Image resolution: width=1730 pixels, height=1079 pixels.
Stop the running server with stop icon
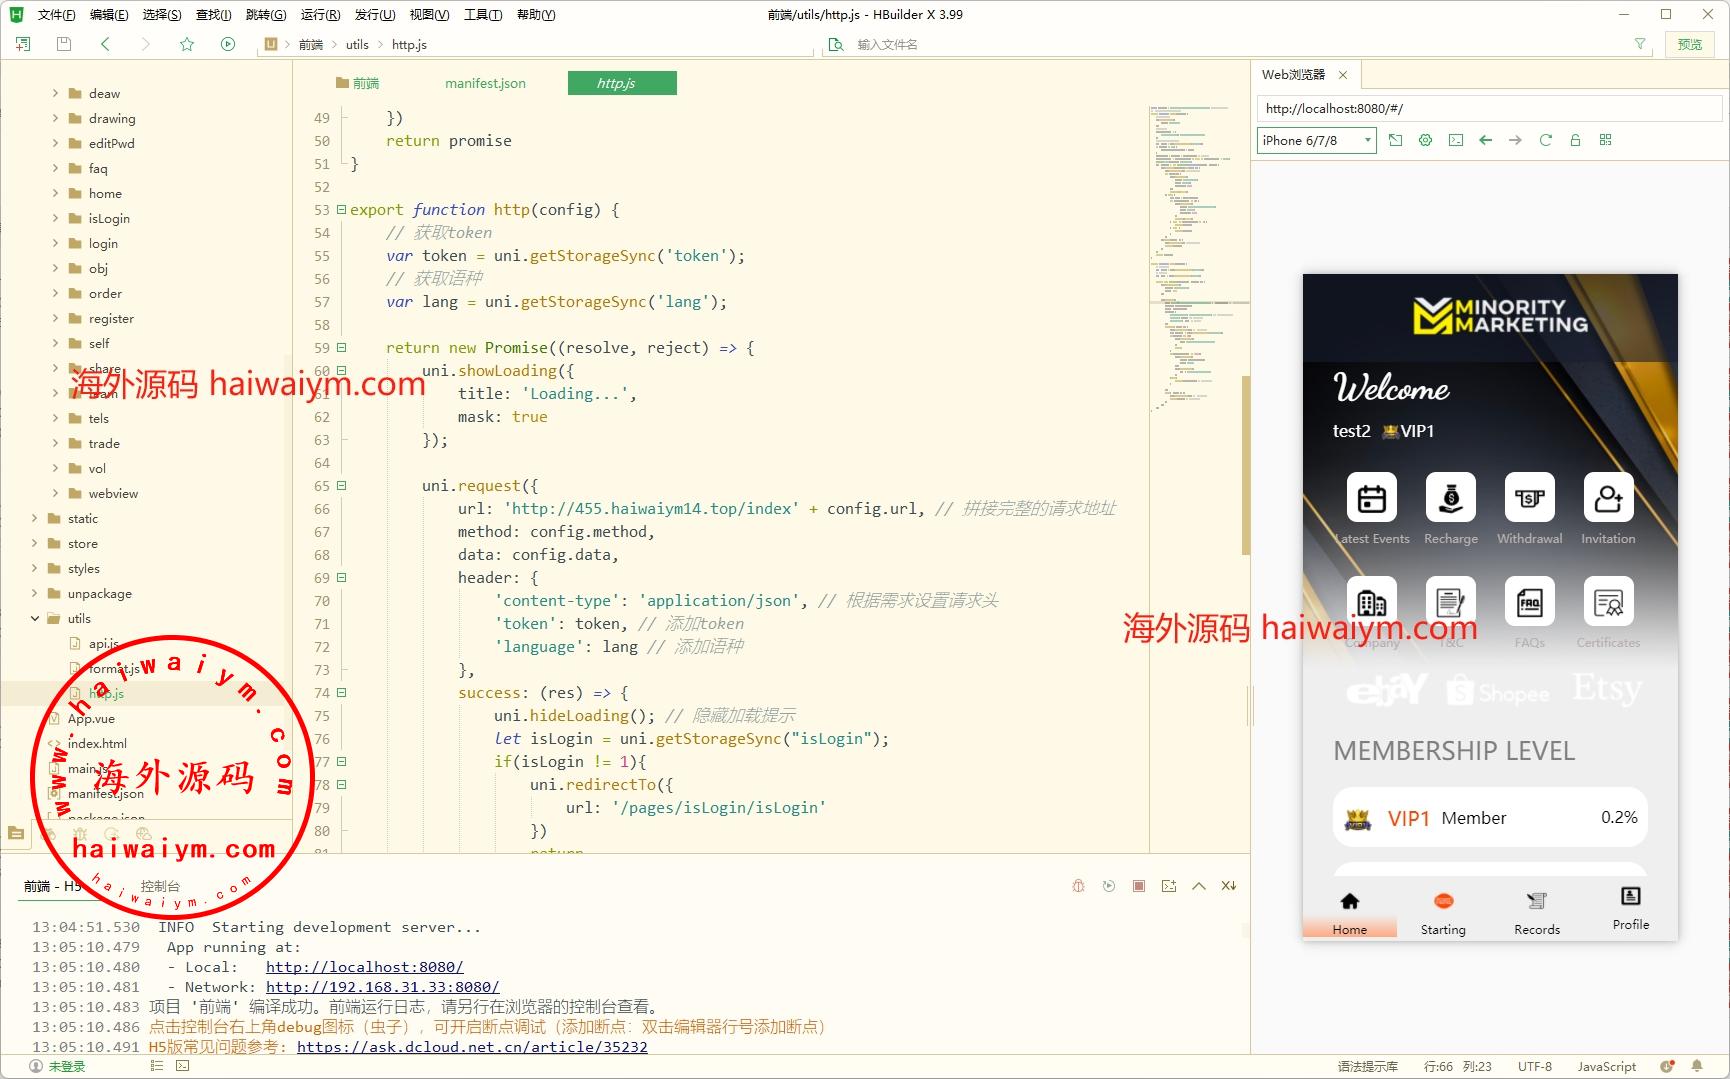point(1138,886)
